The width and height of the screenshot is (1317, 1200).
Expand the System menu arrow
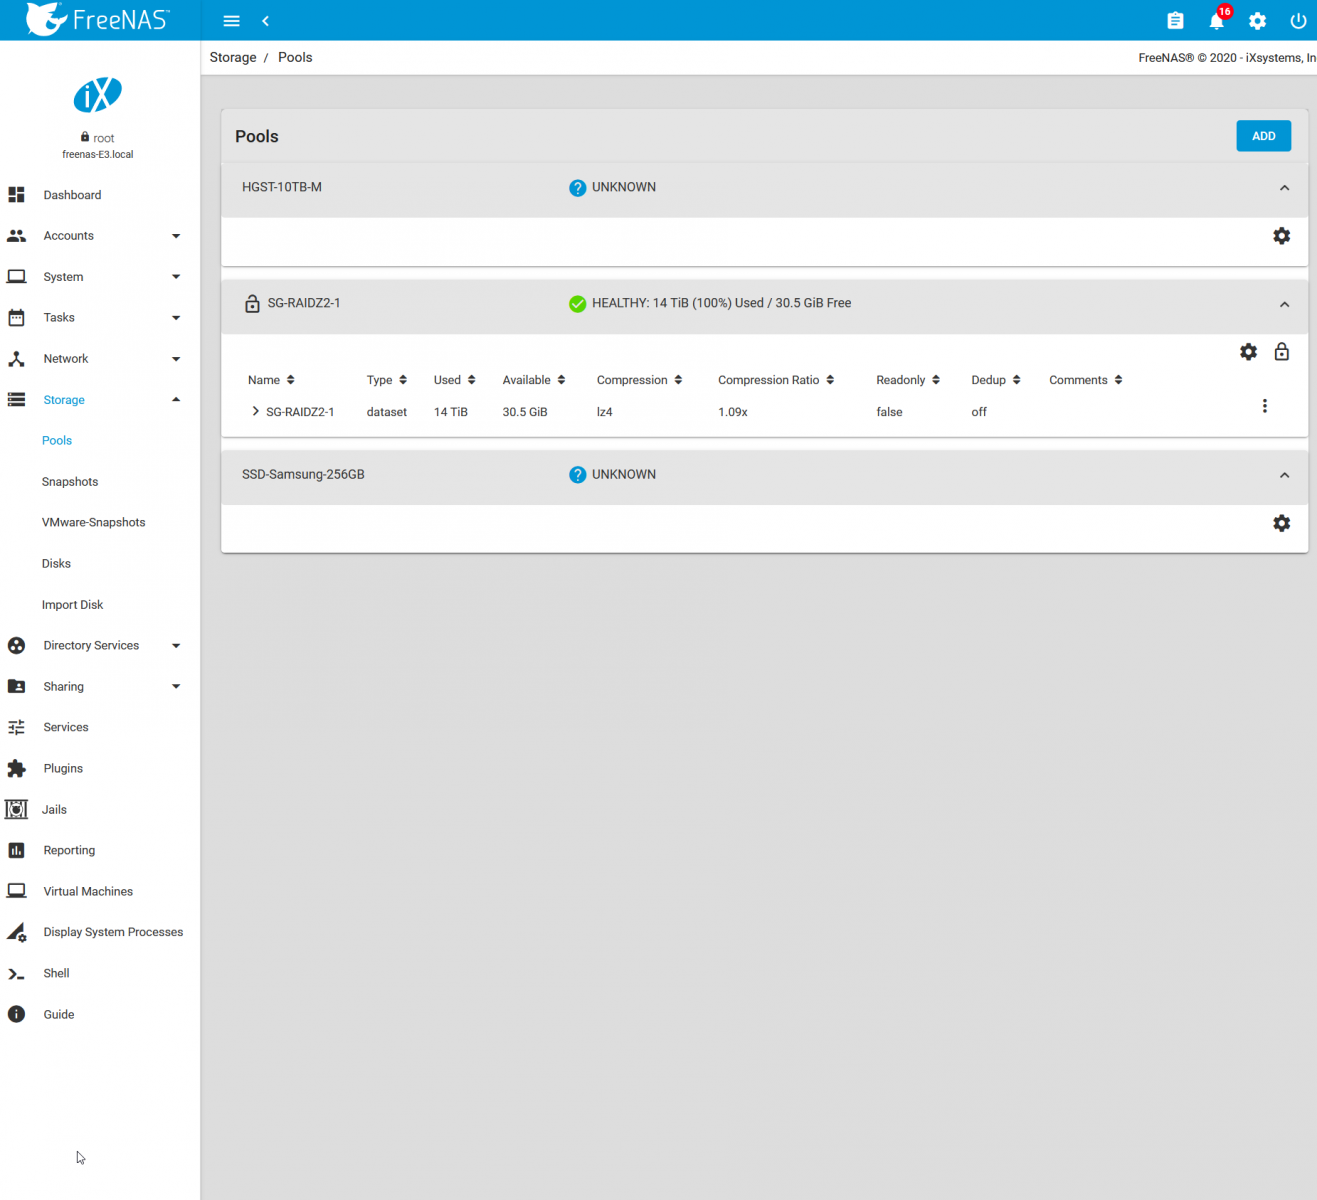[176, 277]
